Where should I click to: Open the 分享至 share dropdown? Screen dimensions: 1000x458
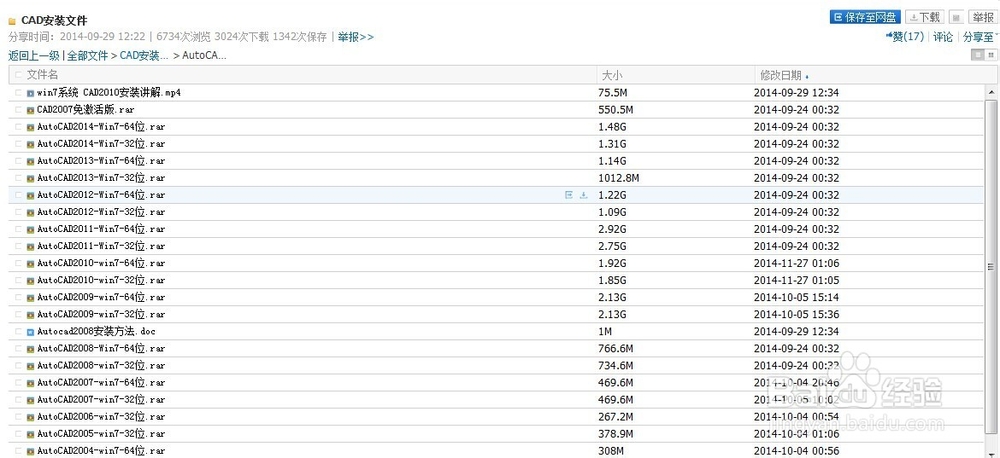[979, 37]
